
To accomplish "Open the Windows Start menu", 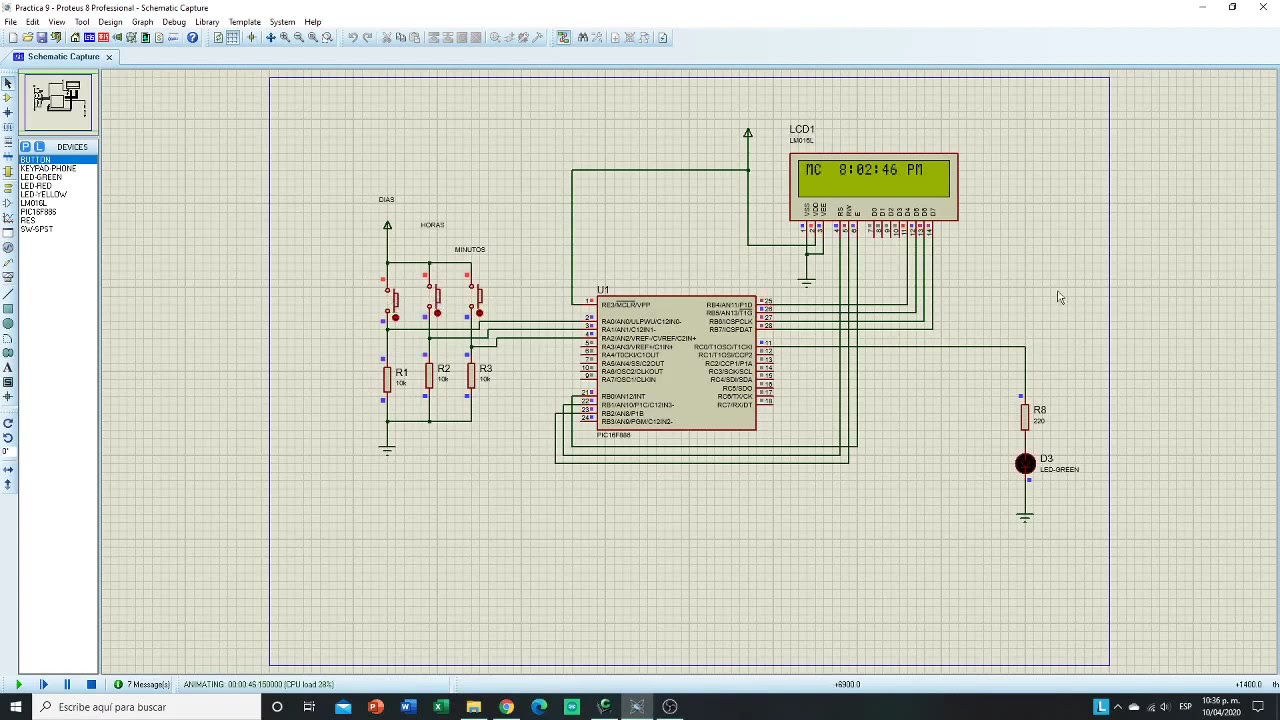I will click(x=16, y=707).
